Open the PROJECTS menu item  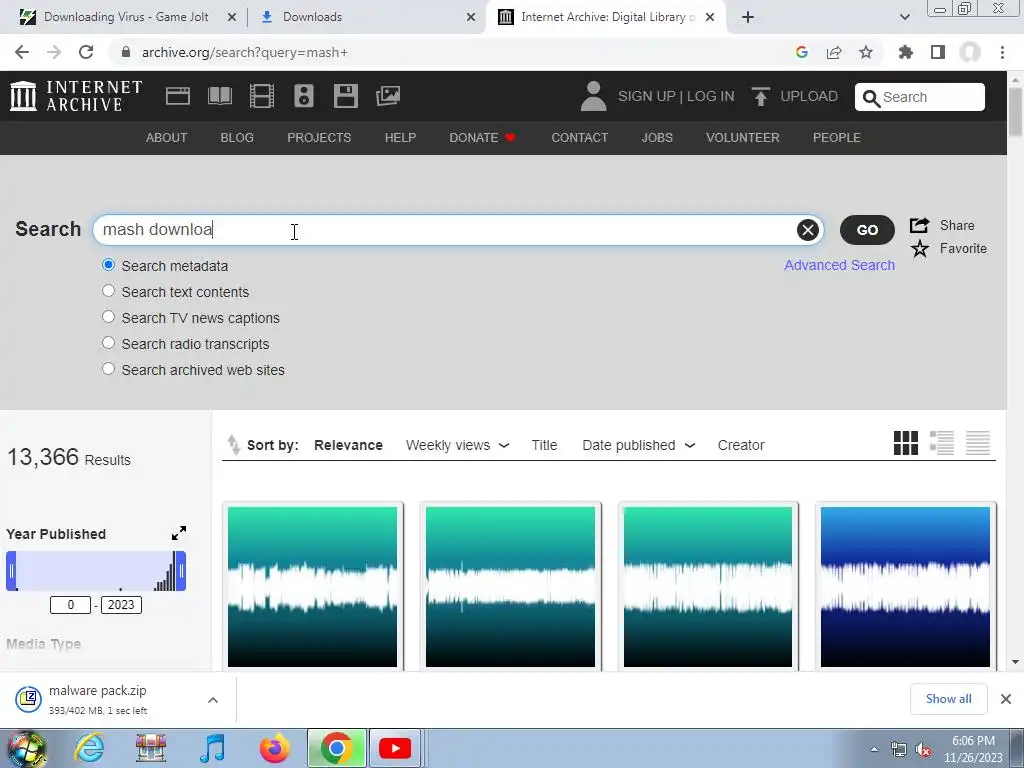319,138
